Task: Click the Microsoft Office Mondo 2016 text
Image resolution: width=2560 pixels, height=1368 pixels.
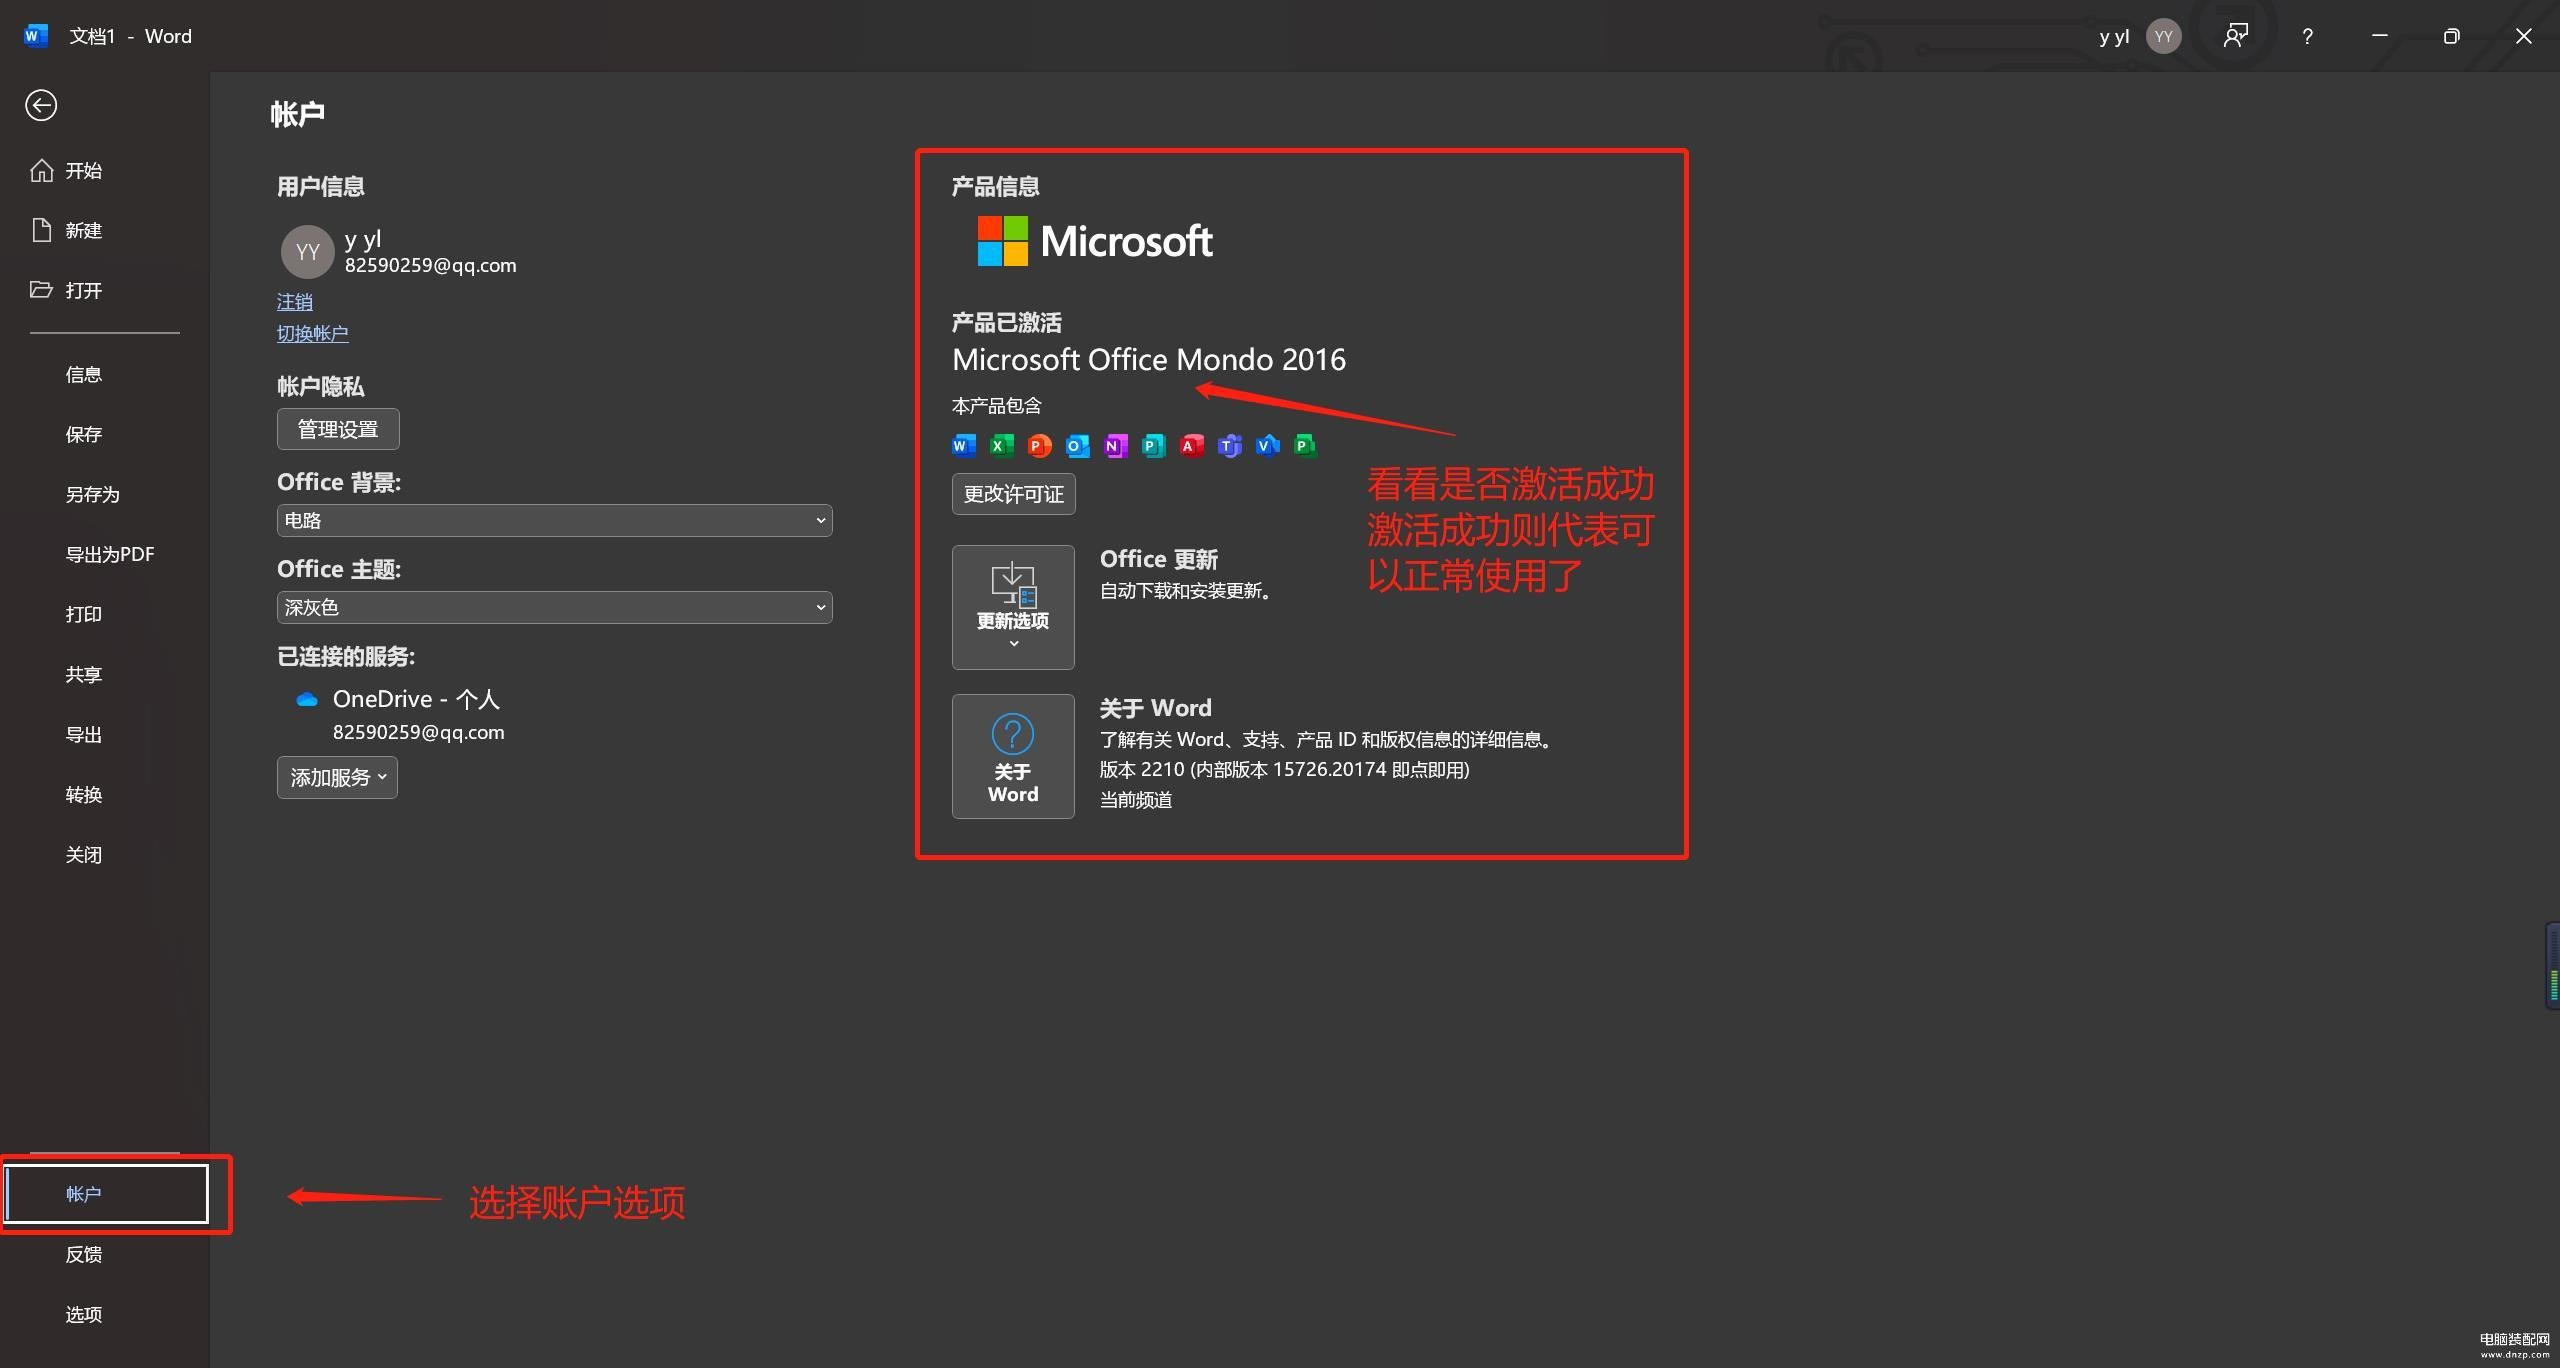Action: (x=1149, y=359)
